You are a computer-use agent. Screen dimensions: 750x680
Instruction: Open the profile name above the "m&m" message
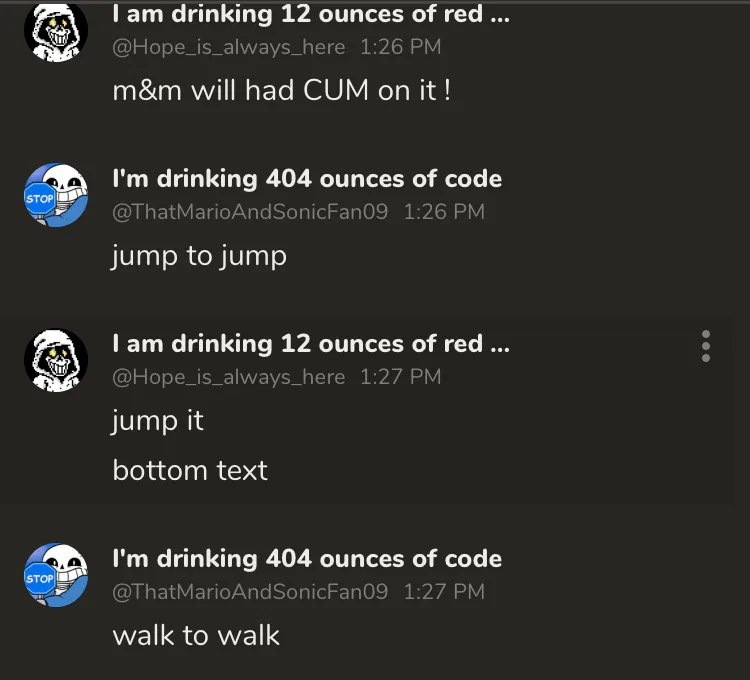(311, 14)
